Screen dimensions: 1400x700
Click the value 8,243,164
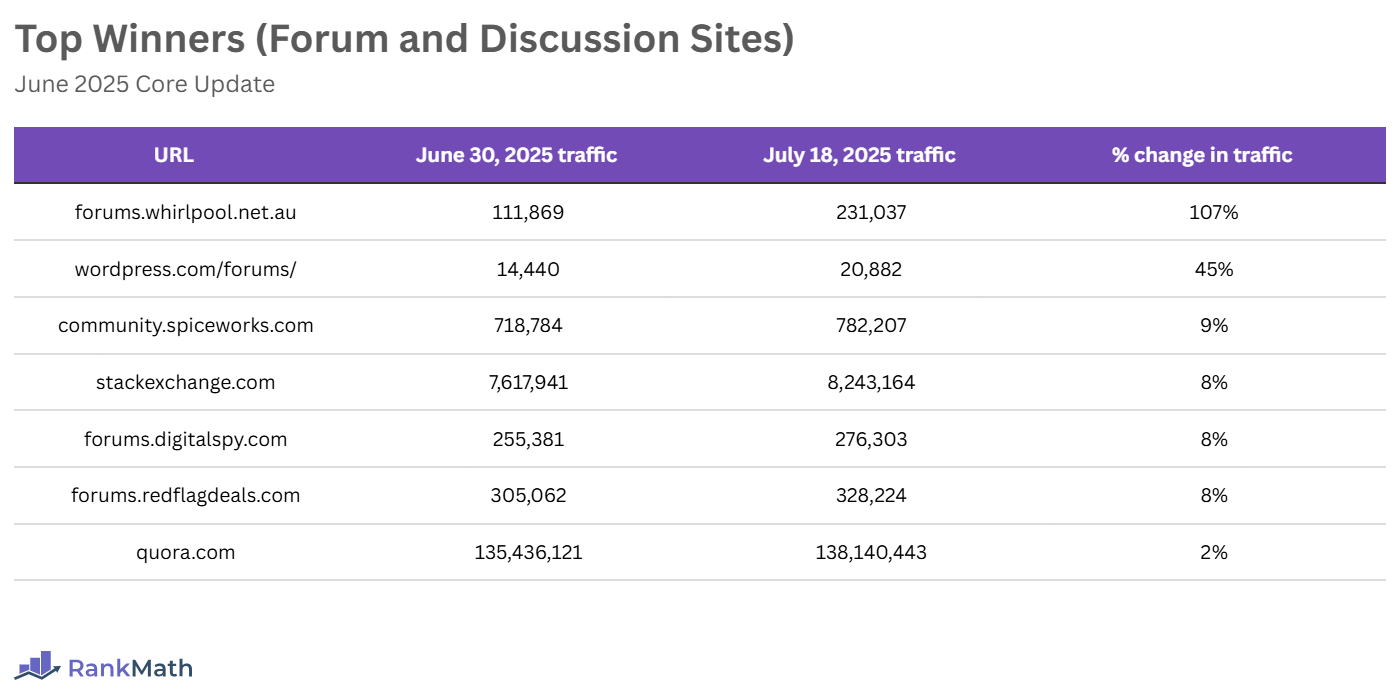(871, 382)
